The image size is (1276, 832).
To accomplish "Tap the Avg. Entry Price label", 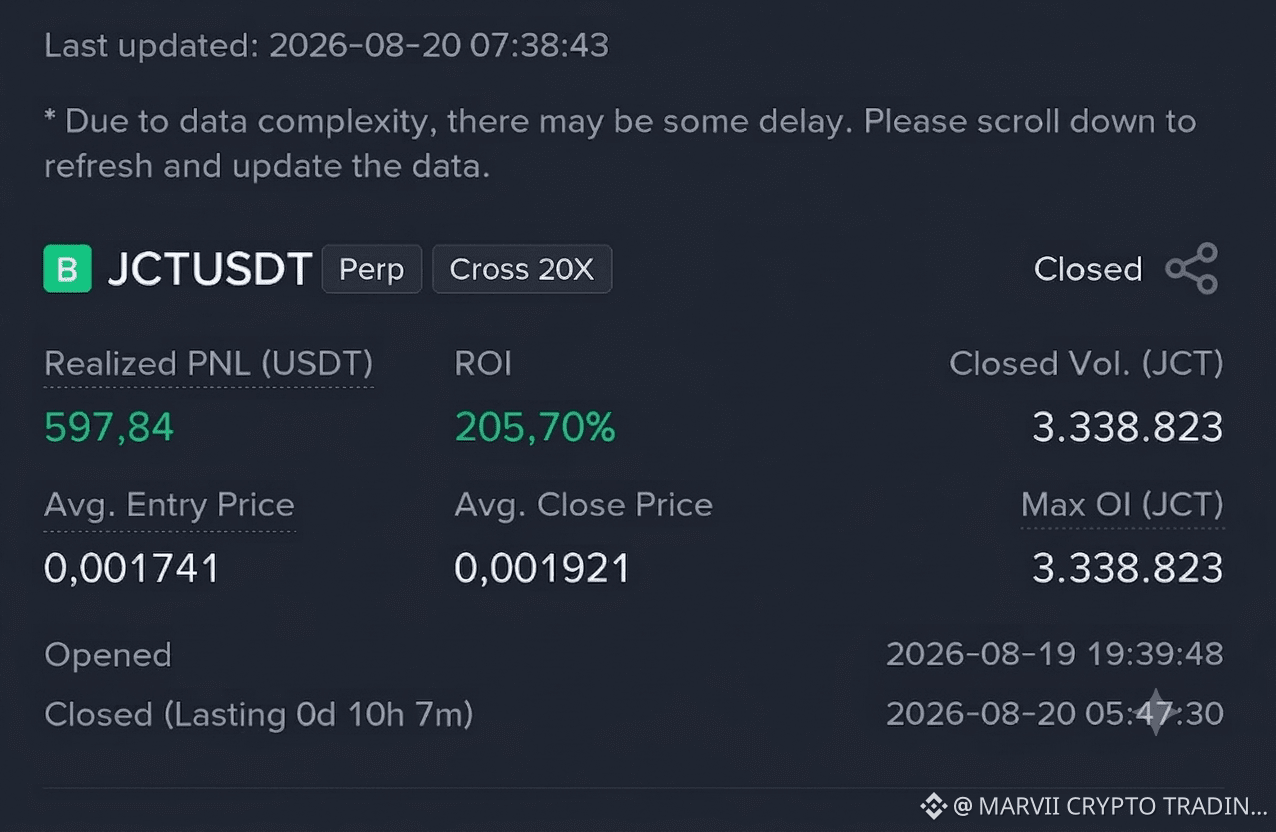I will tap(170, 505).
